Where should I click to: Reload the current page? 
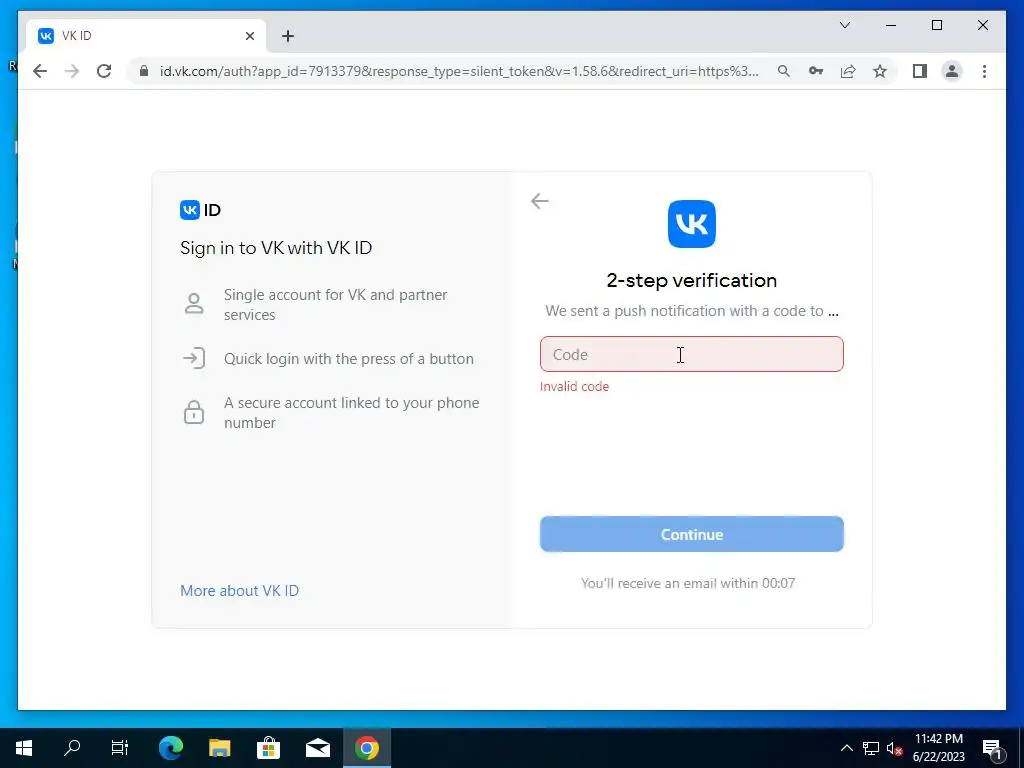coord(104,71)
